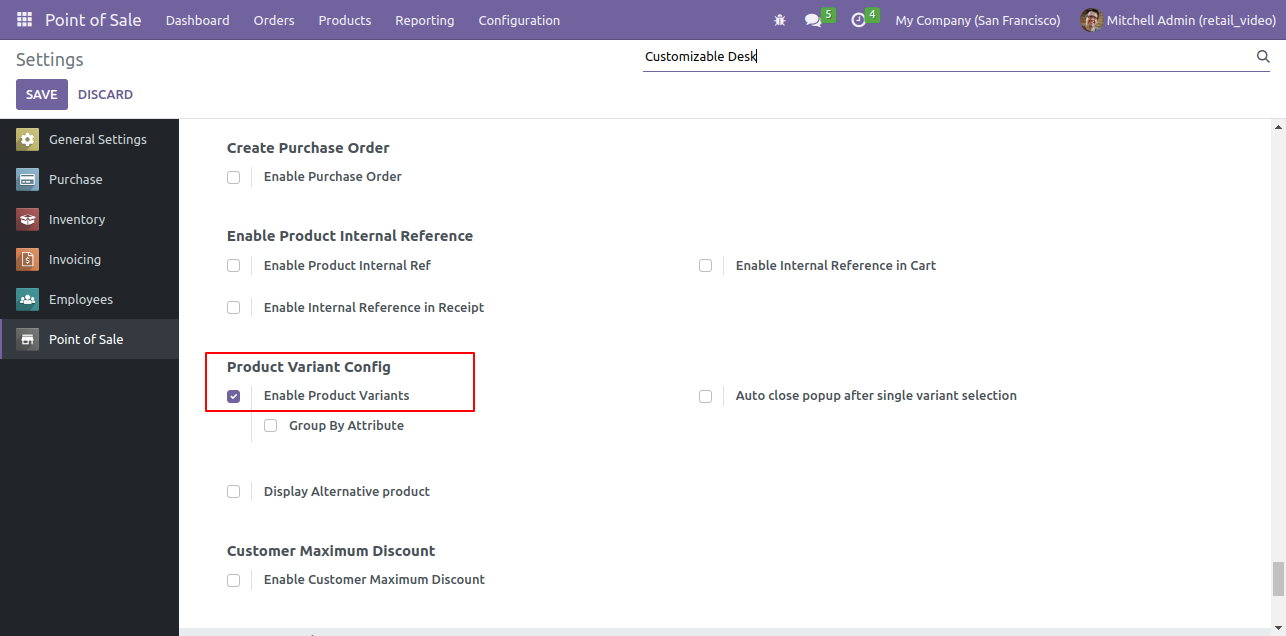Click the Product Variant Config heading

(x=309, y=367)
